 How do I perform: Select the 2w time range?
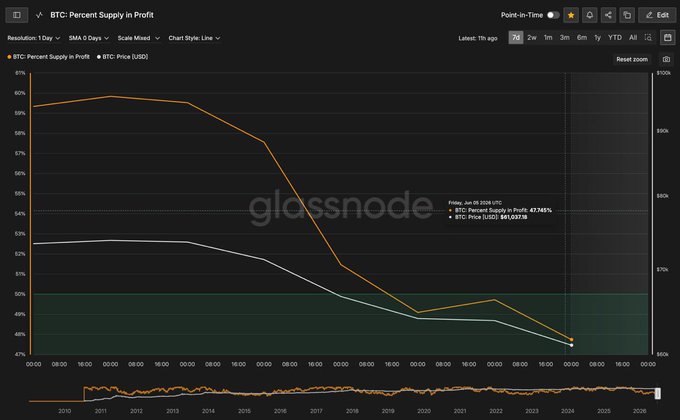(532, 38)
